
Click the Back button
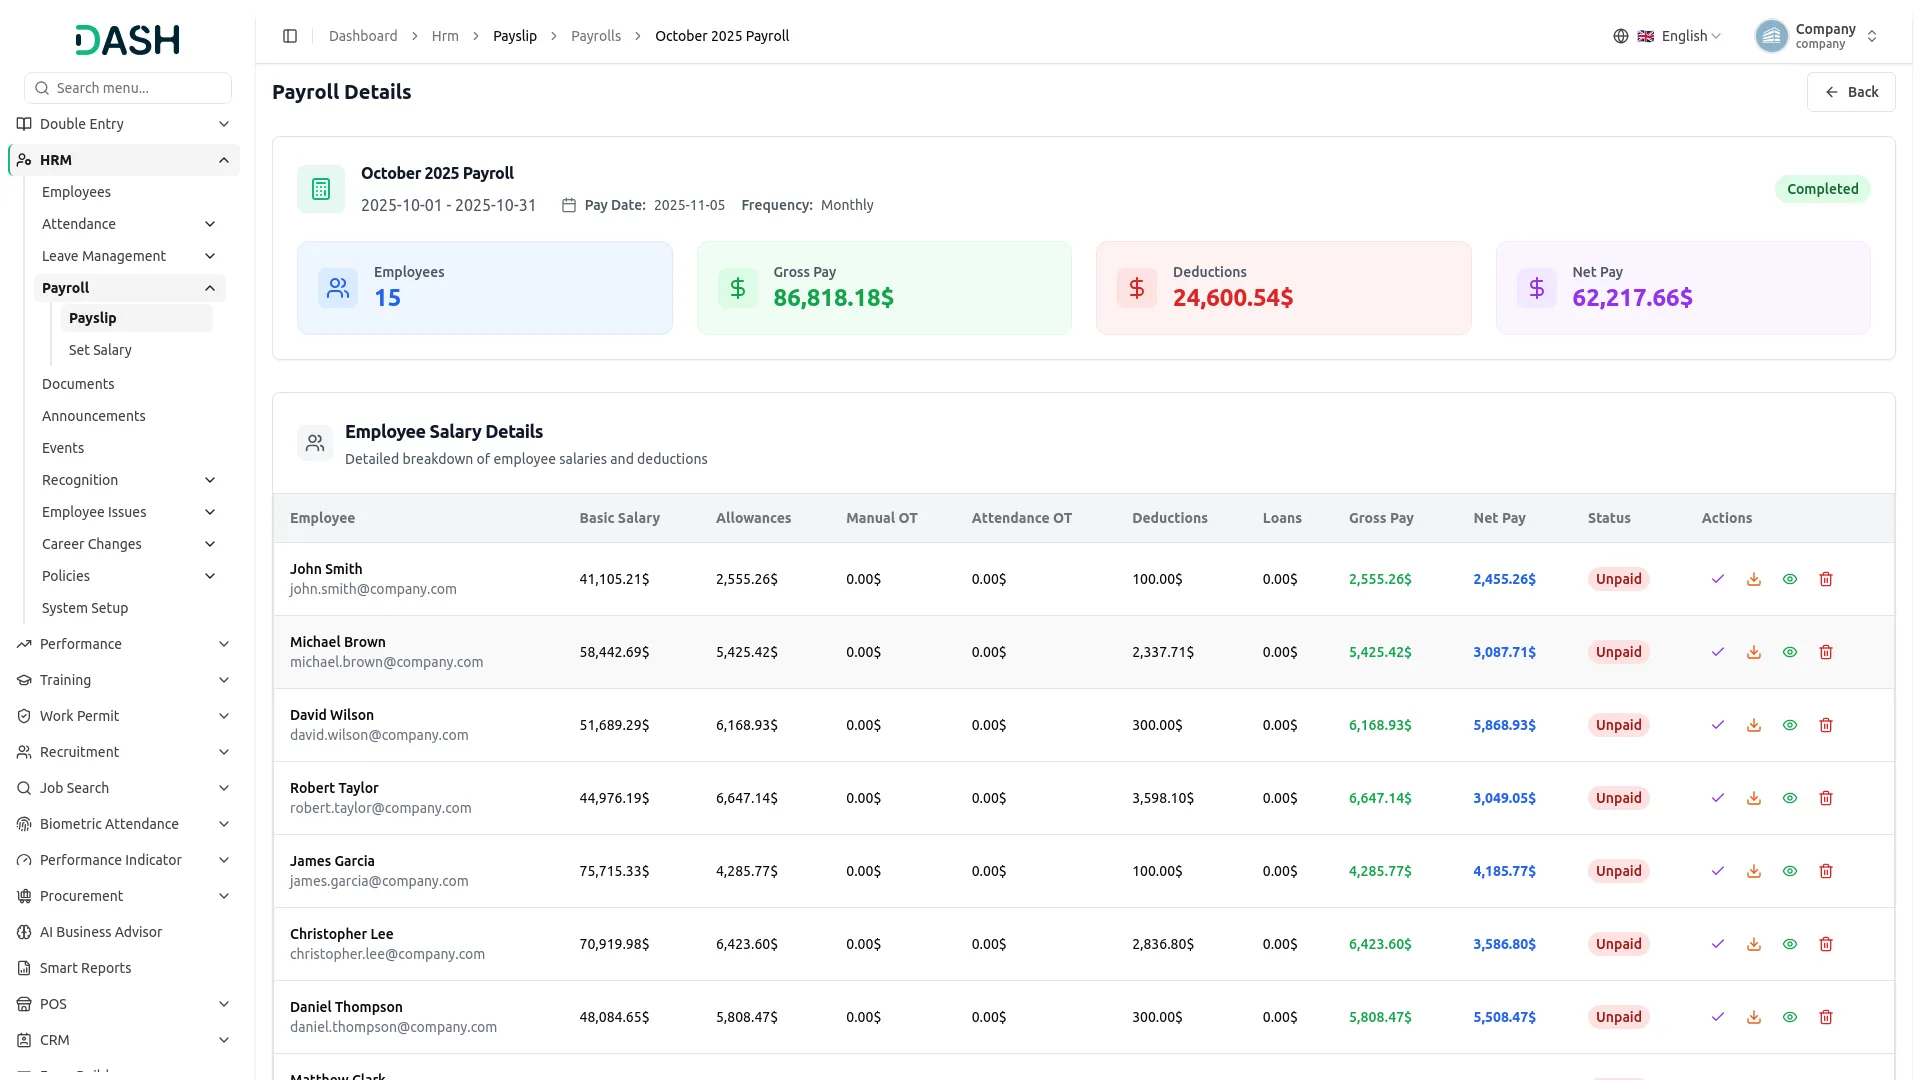[1850, 92]
